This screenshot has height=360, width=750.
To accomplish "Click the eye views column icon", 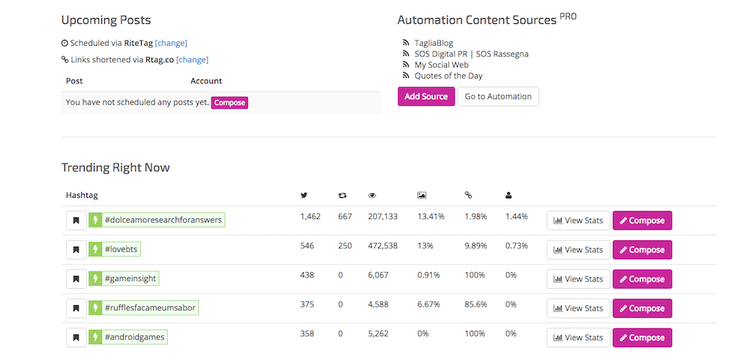I will point(372,195).
